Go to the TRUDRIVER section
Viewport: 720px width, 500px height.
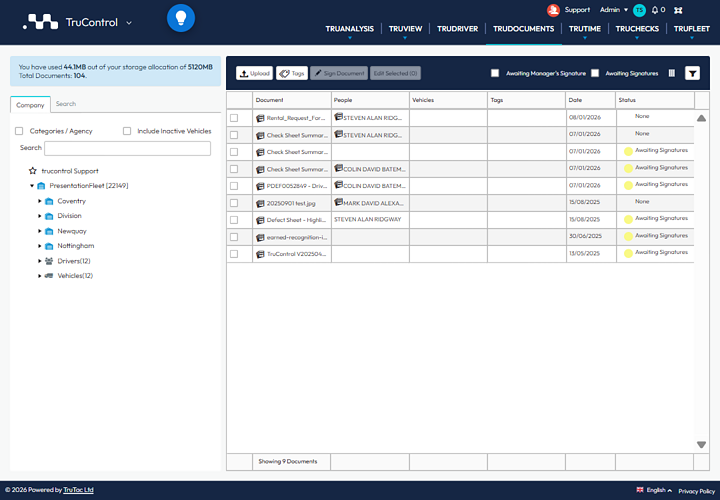tap(457, 29)
